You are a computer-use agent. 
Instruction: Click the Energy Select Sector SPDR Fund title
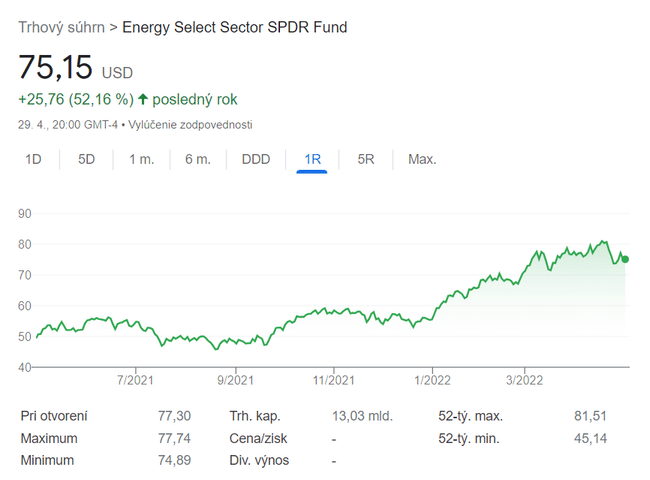coord(235,27)
